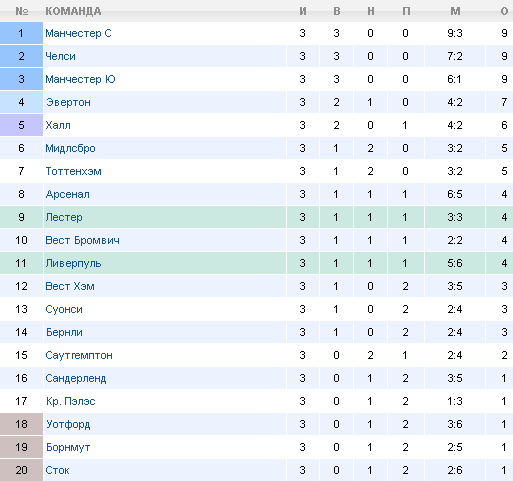Click the М goals column header

[x=455, y=11]
